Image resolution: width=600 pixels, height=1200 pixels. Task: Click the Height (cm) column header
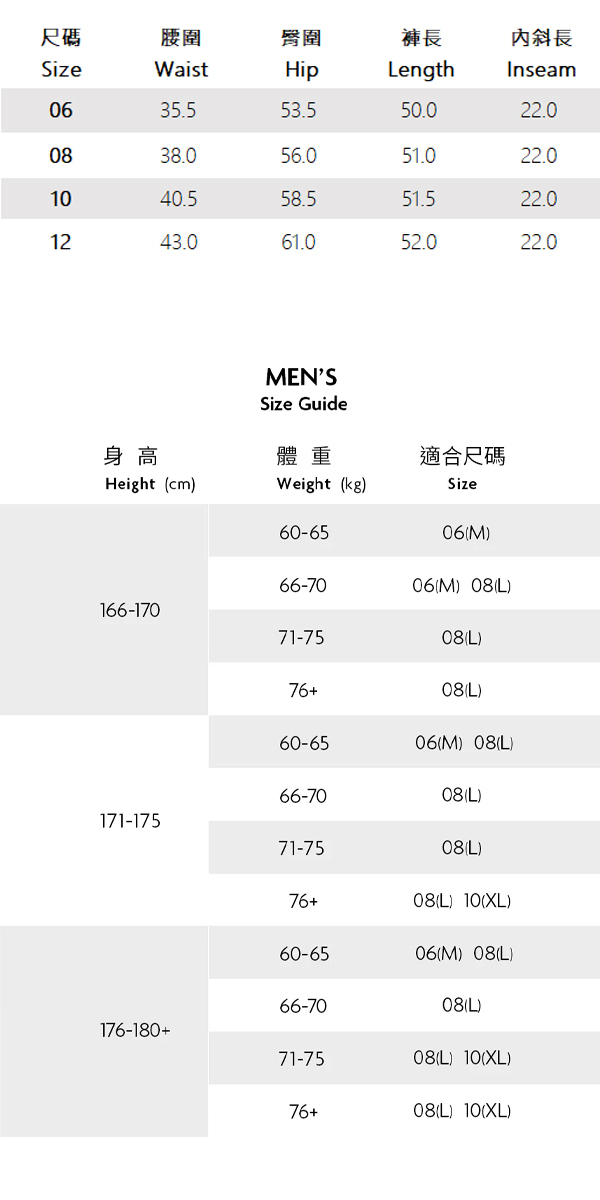point(149,470)
